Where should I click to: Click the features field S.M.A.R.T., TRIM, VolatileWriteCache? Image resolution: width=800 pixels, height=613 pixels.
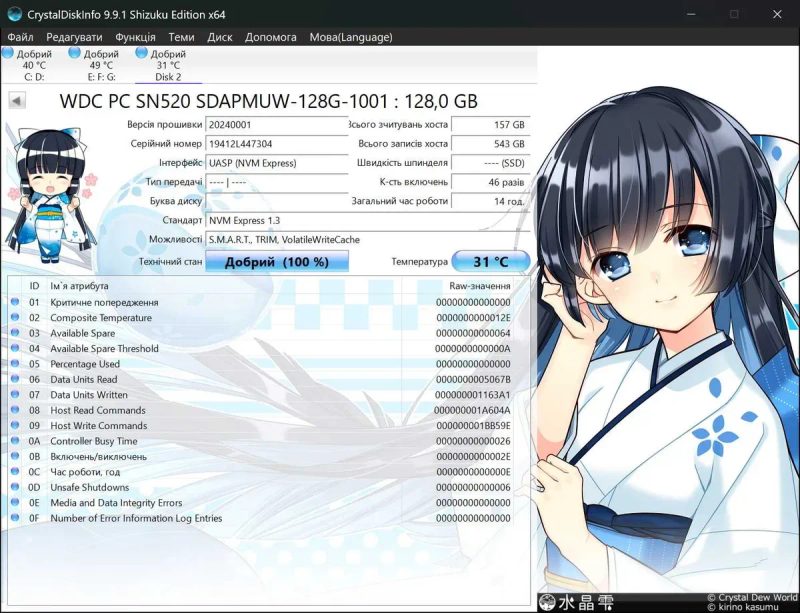367,240
